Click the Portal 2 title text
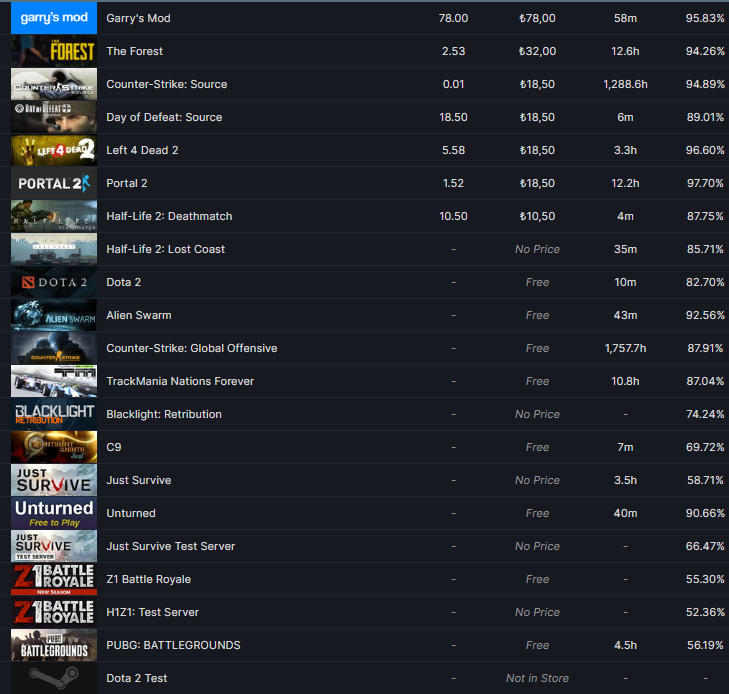Viewport: 729px width, 694px height. coord(126,183)
